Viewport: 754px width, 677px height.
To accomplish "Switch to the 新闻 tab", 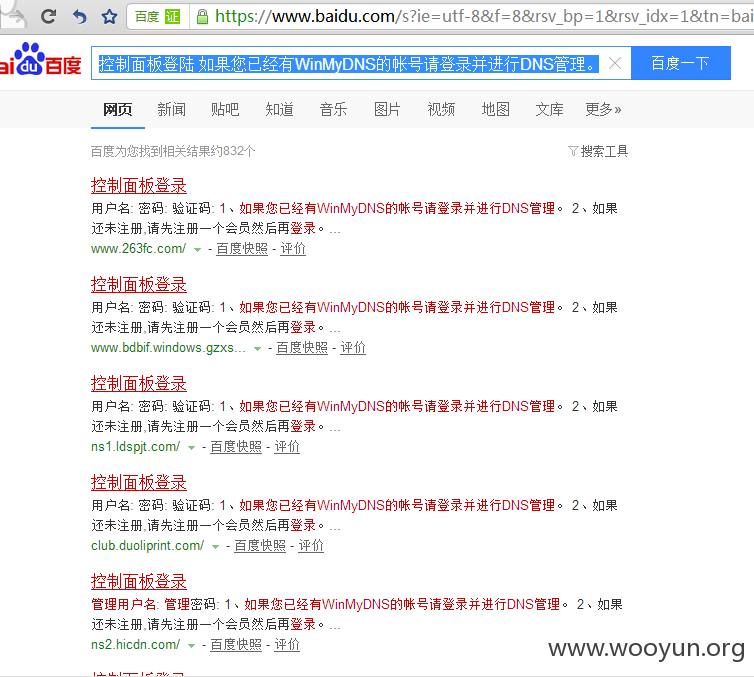I will (172, 110).
